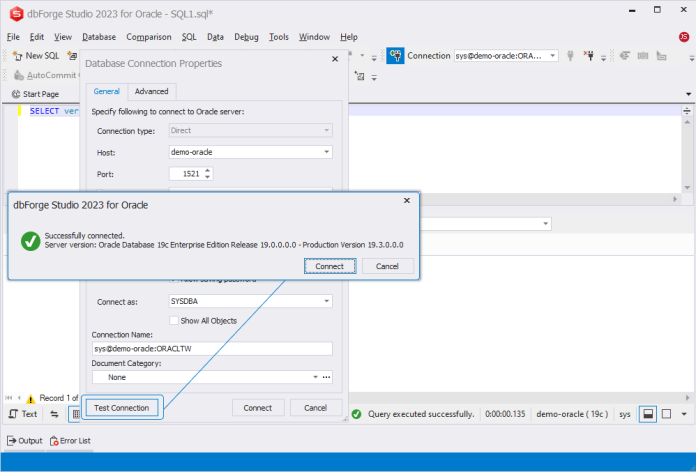Image resolution: width=696 pixels, height=472 pixels.
Task: Click the split-pane layout icon in status bar
Action: click(x=648, y=414)
